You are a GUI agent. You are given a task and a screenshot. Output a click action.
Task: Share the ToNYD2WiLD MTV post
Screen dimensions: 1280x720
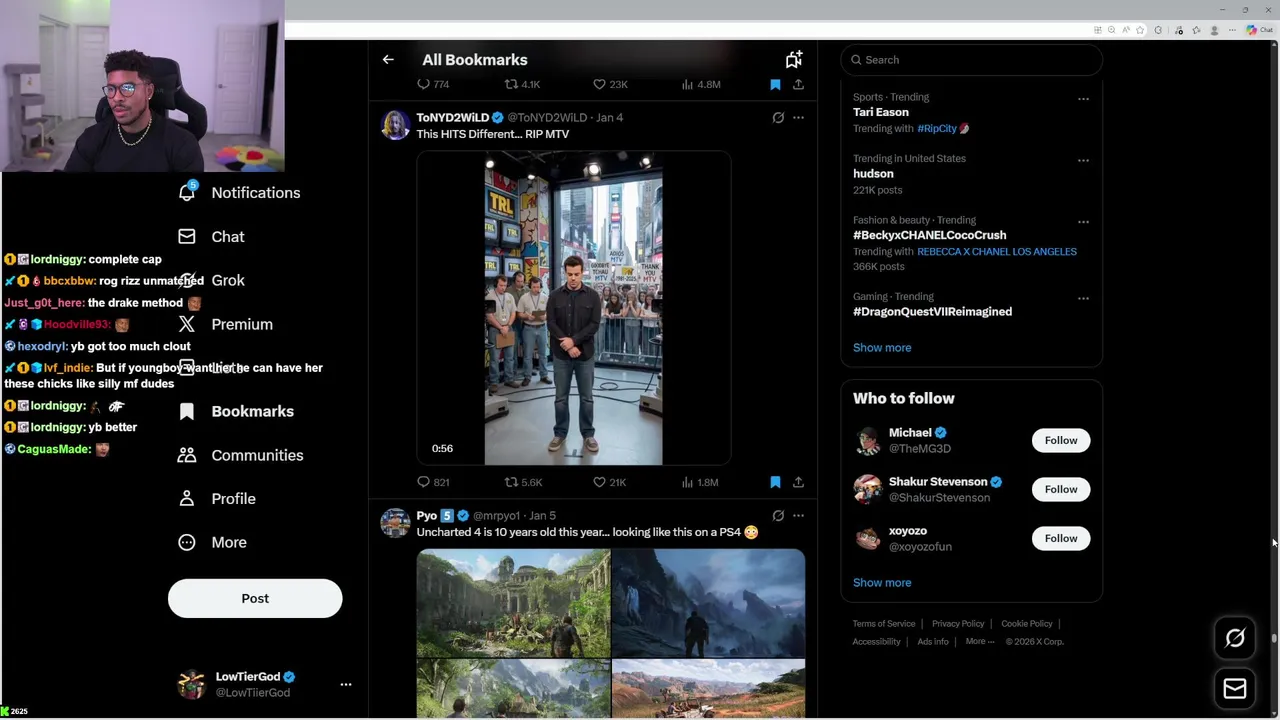pyautogui.click(x=798, y=482)
